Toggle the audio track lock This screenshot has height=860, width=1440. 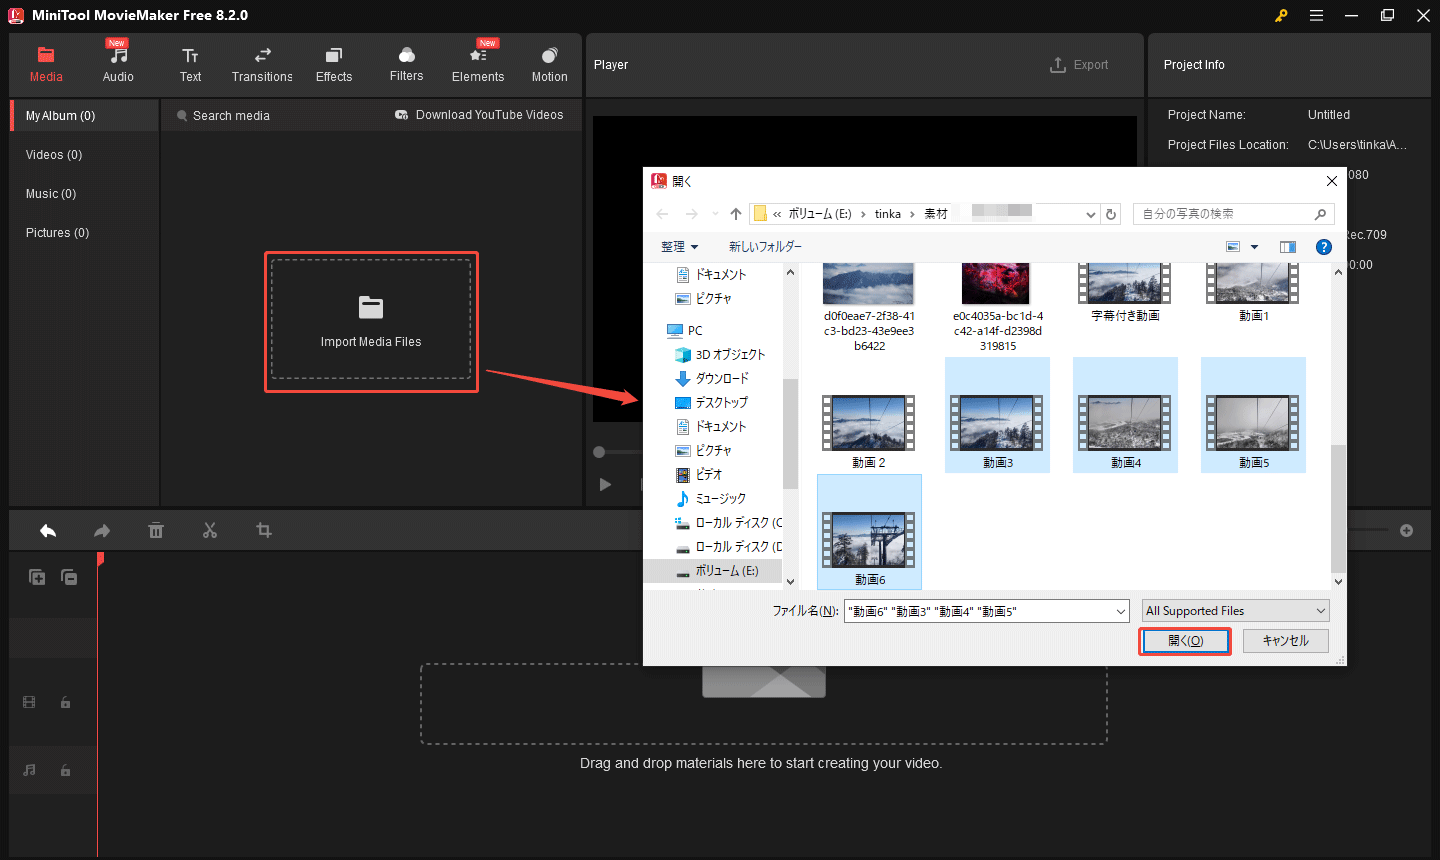(x=66, y=771)
